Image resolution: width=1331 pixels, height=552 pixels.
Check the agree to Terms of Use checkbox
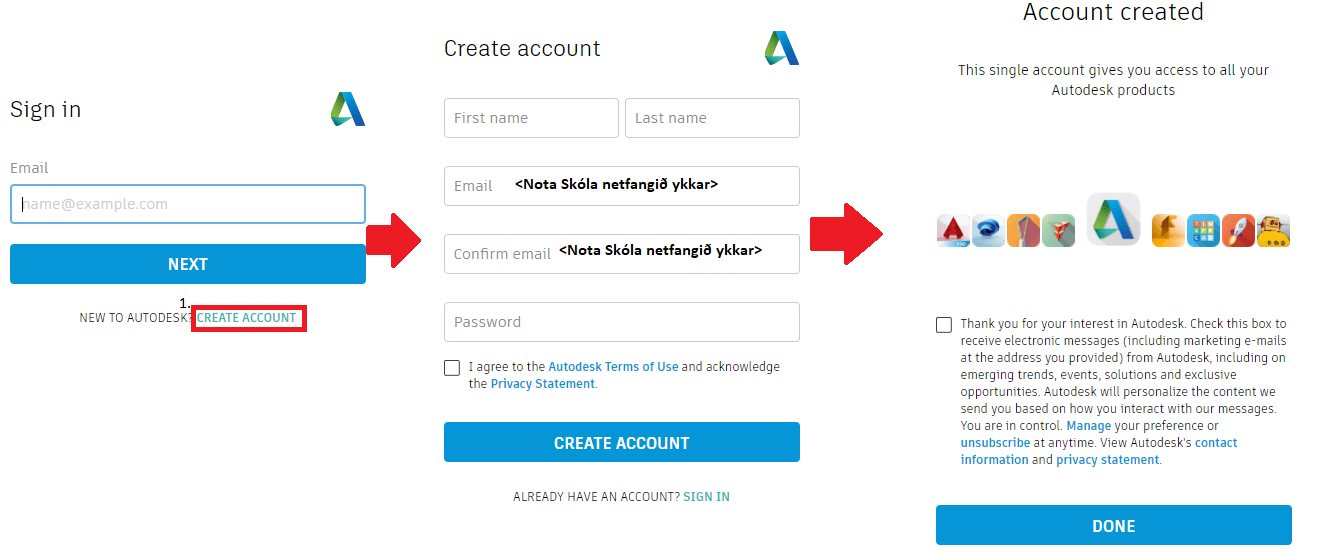click(x=452, y=368)
